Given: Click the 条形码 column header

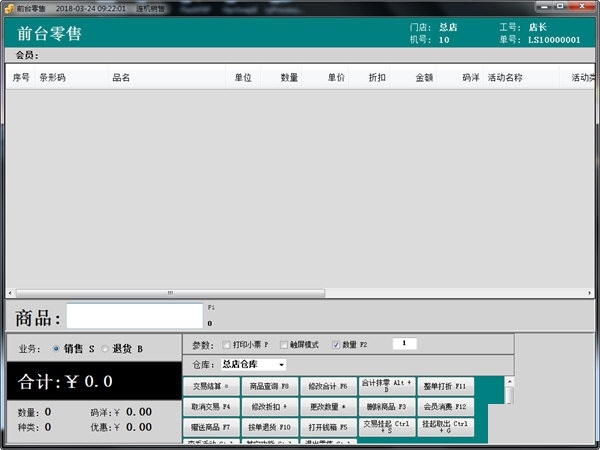Looking at the screenshot, I should 53,77.
